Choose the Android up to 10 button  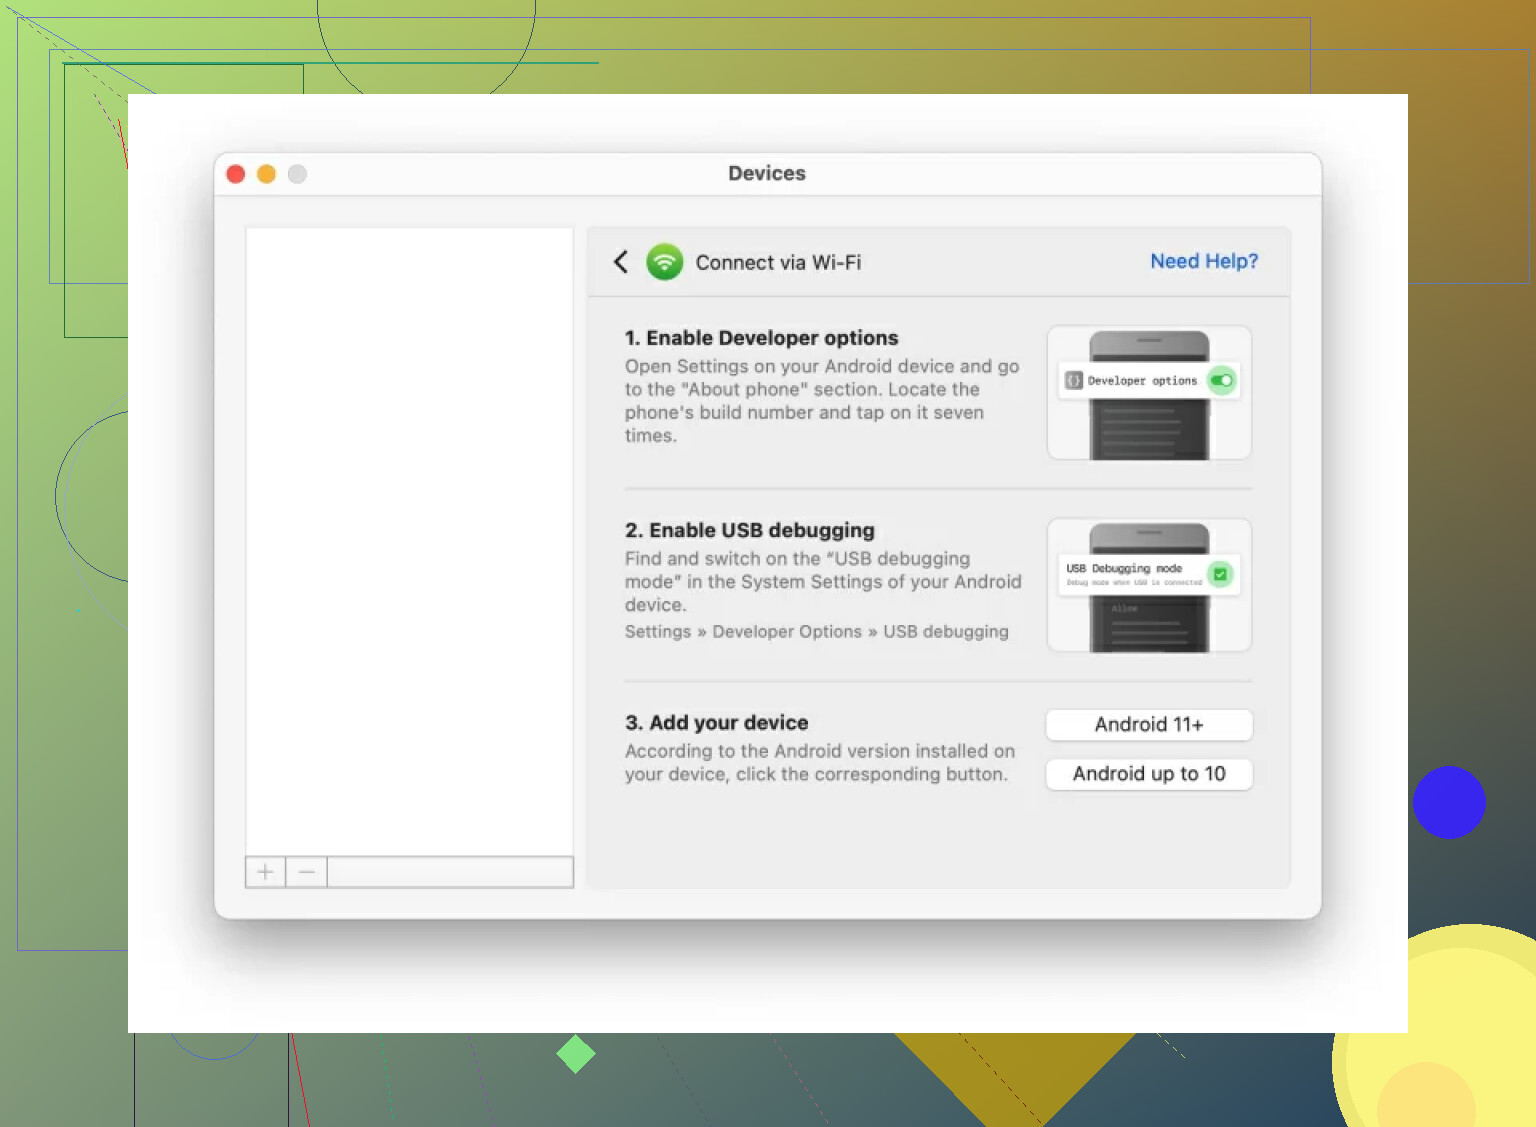(1149, 774)
